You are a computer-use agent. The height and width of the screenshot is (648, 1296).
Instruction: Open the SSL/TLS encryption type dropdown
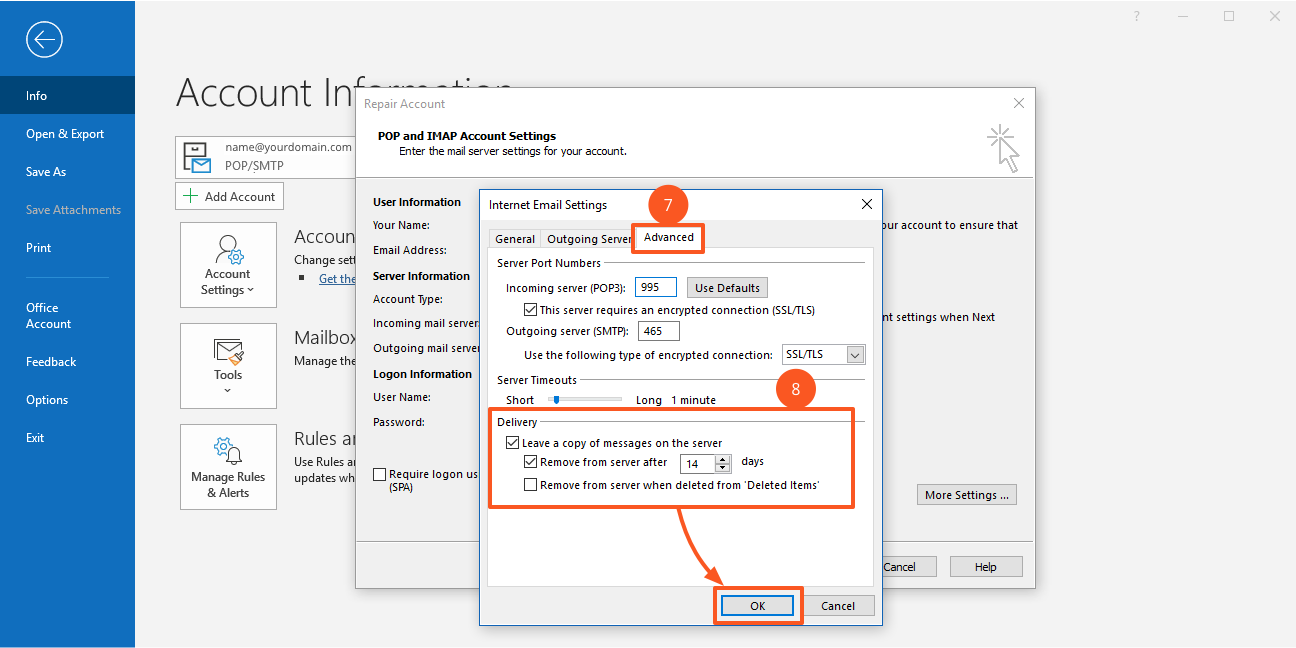[854, 355]
